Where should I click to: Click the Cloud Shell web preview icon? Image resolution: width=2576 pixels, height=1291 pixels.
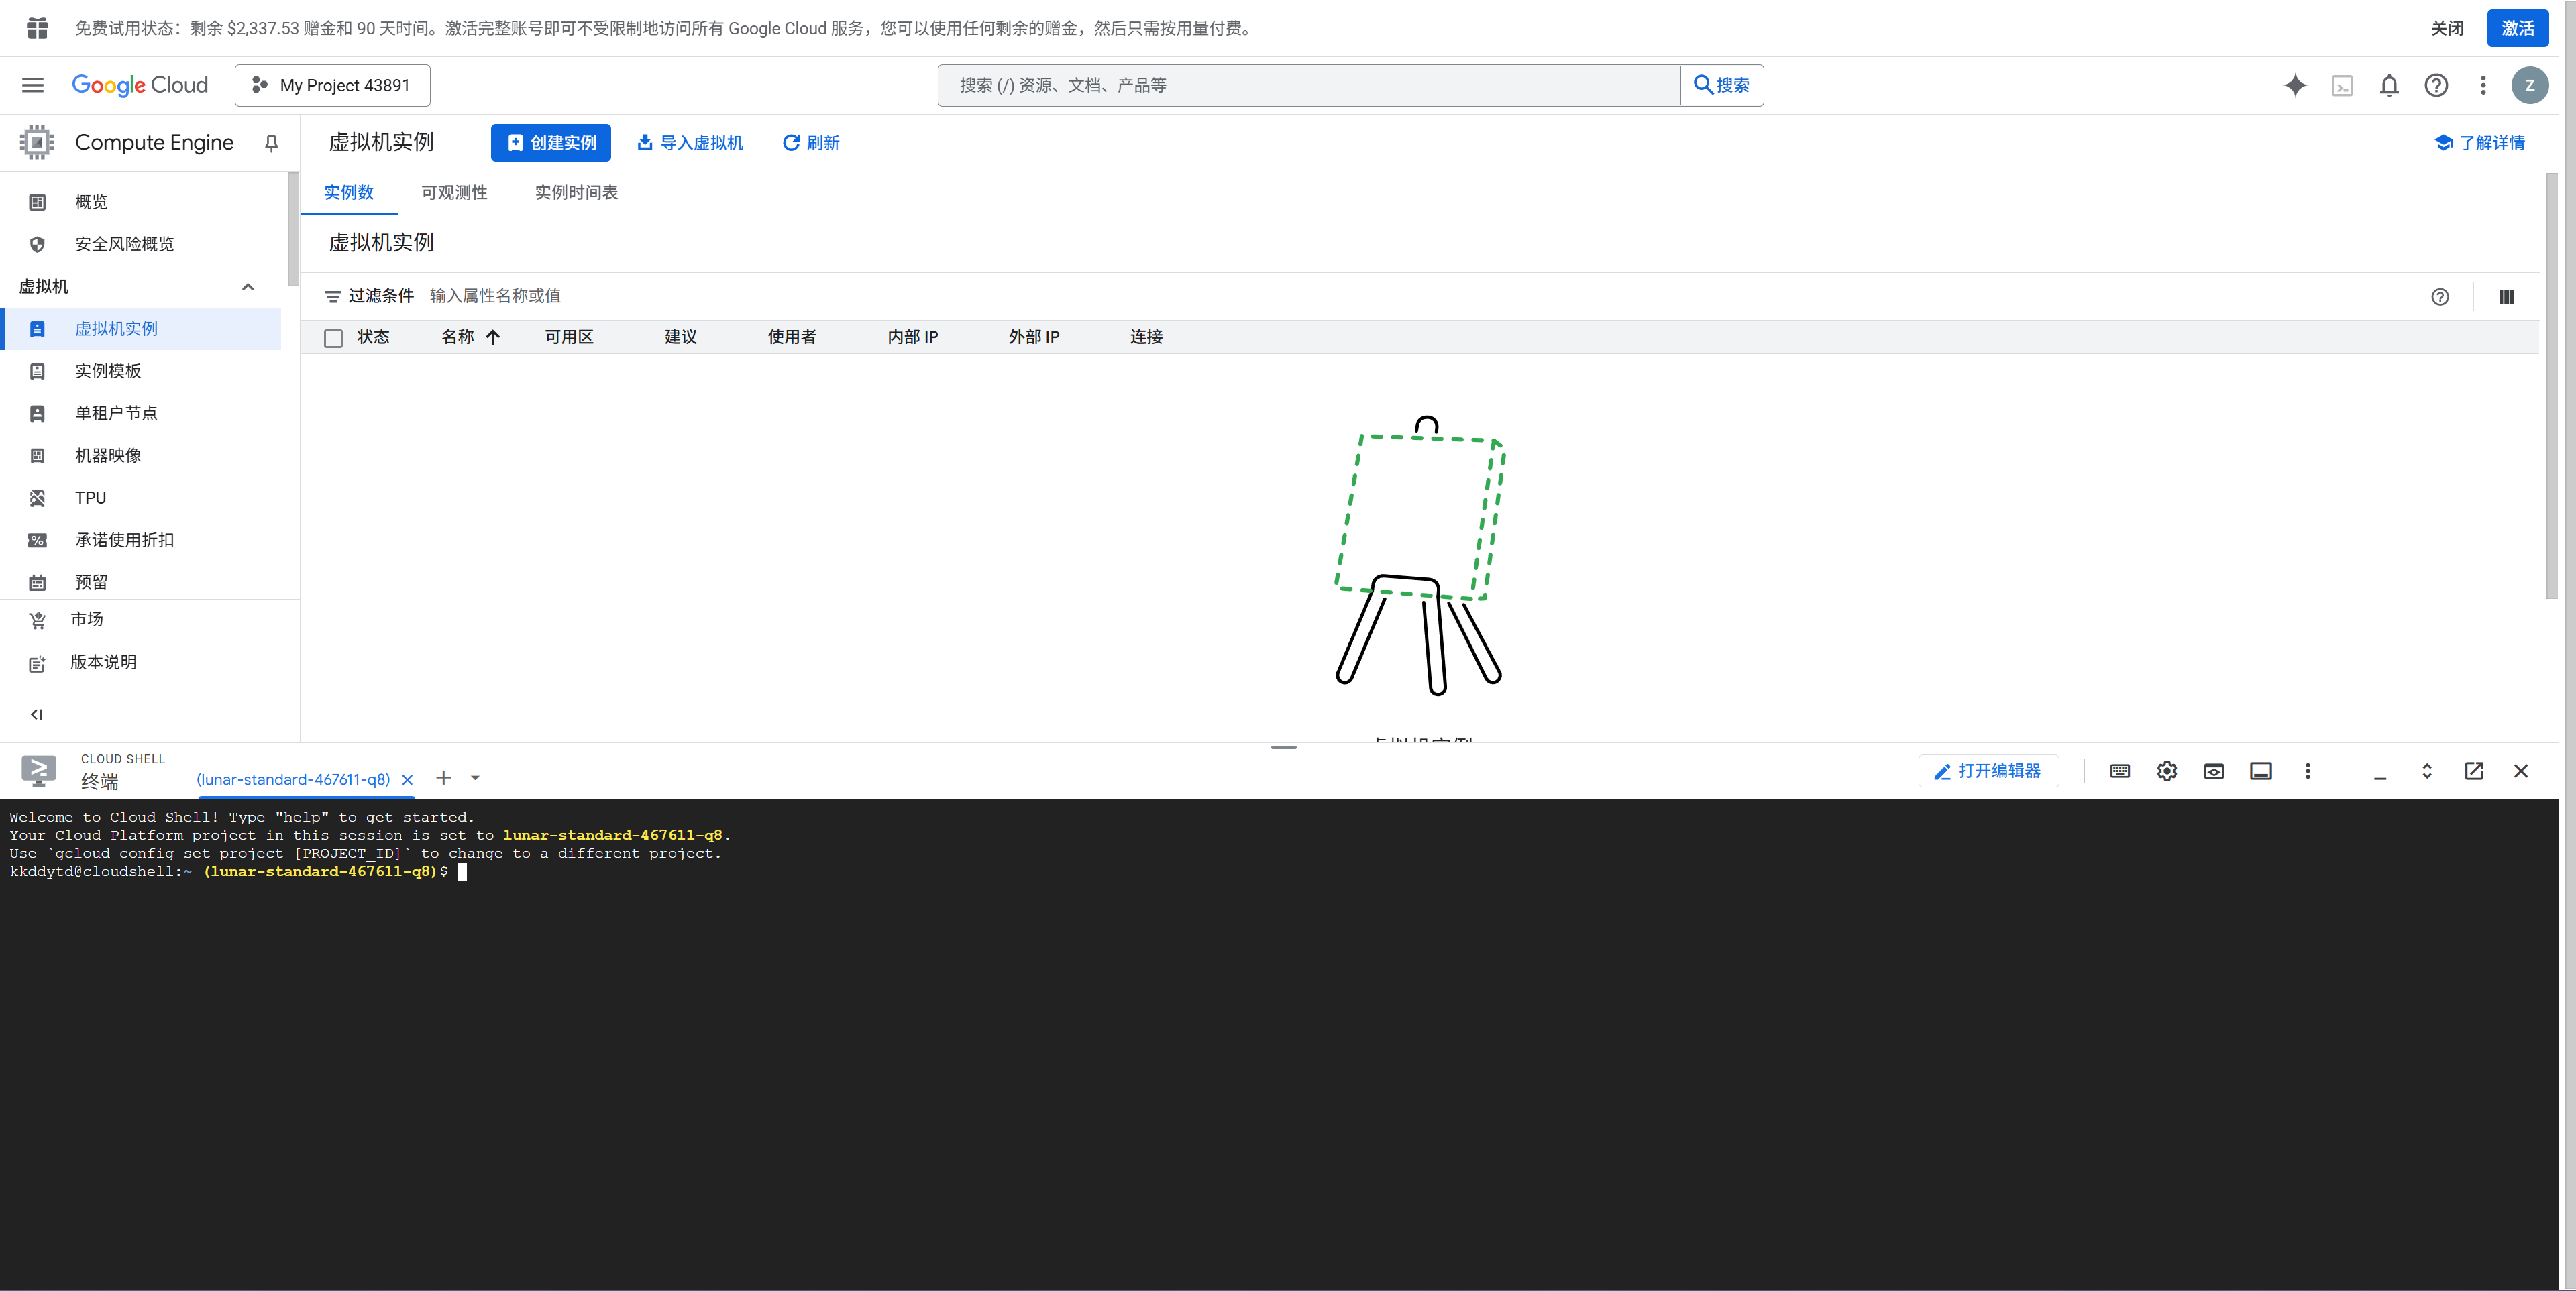click(2214, 771)
